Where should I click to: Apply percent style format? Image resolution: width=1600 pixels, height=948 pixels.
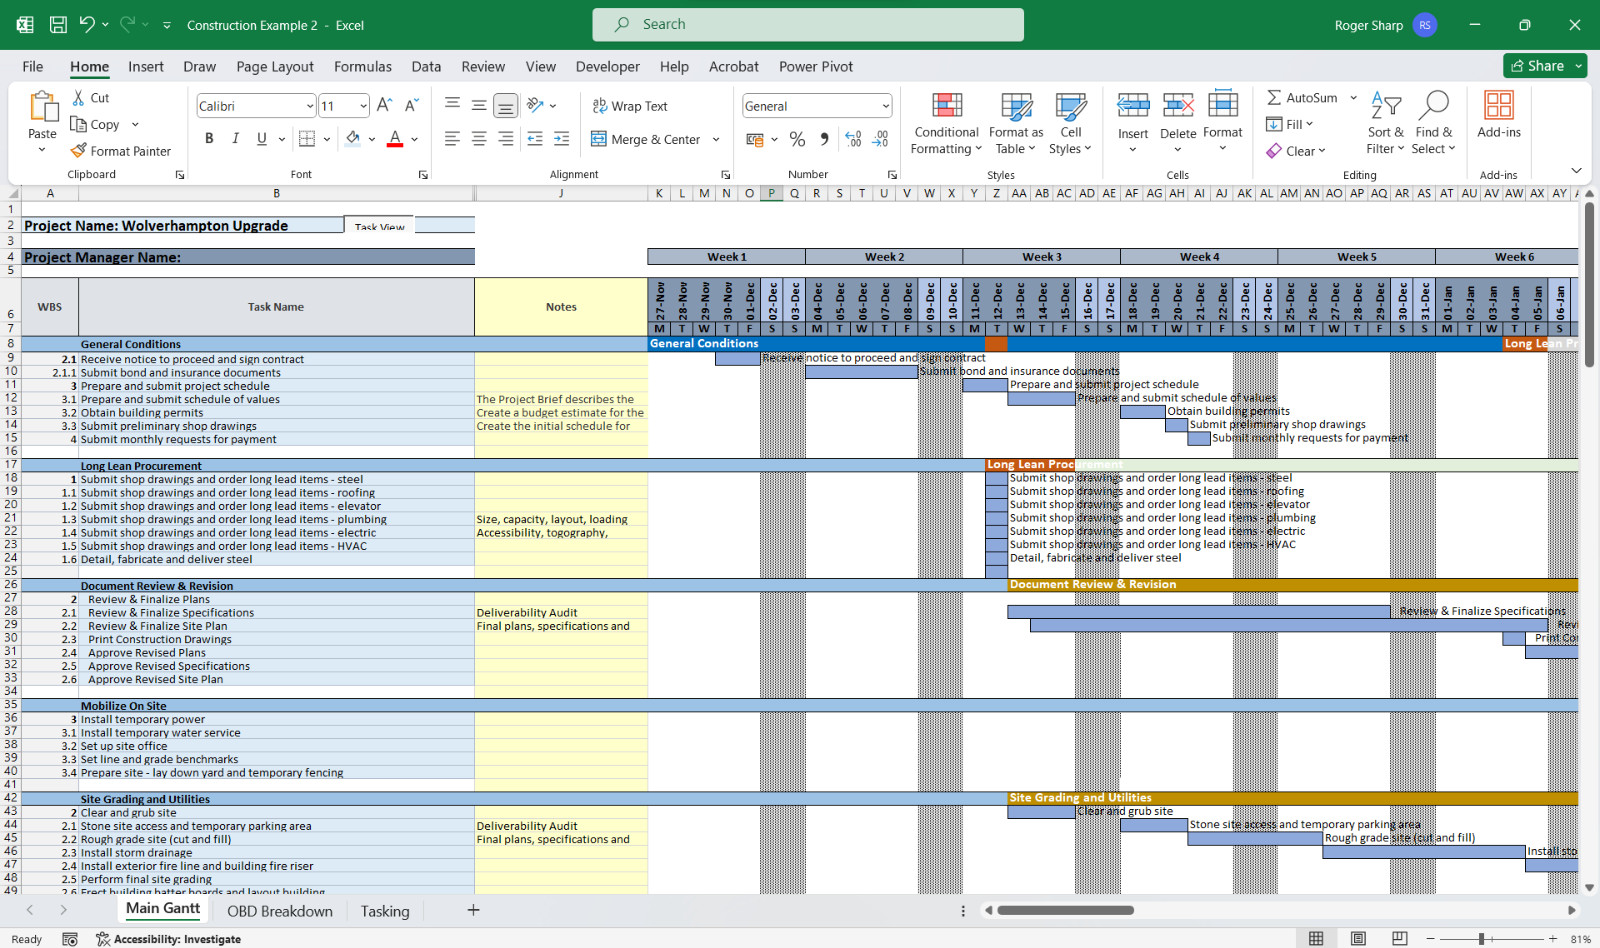[797, 139]
